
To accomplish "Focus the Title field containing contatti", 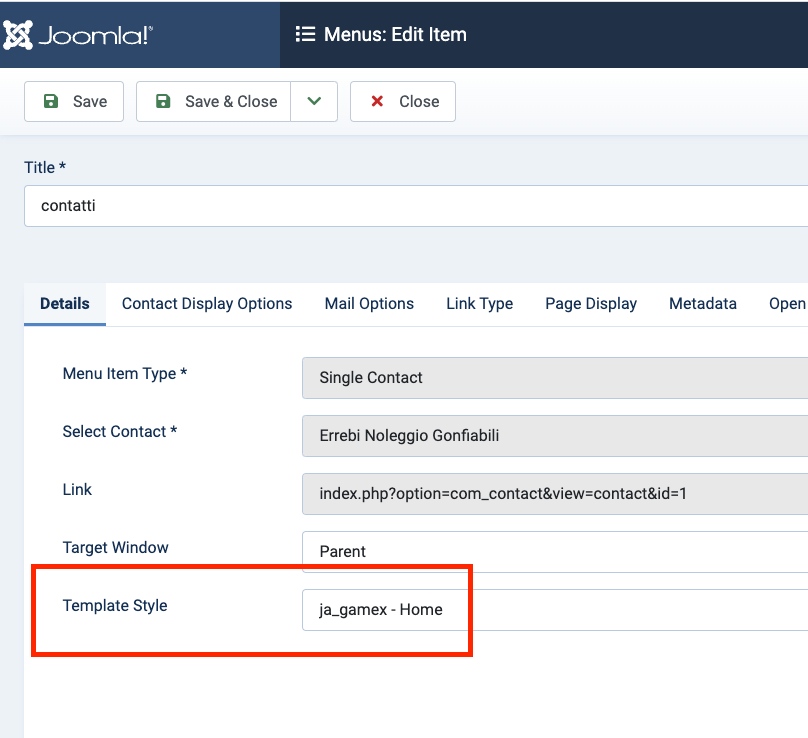I will coord(415,206).
